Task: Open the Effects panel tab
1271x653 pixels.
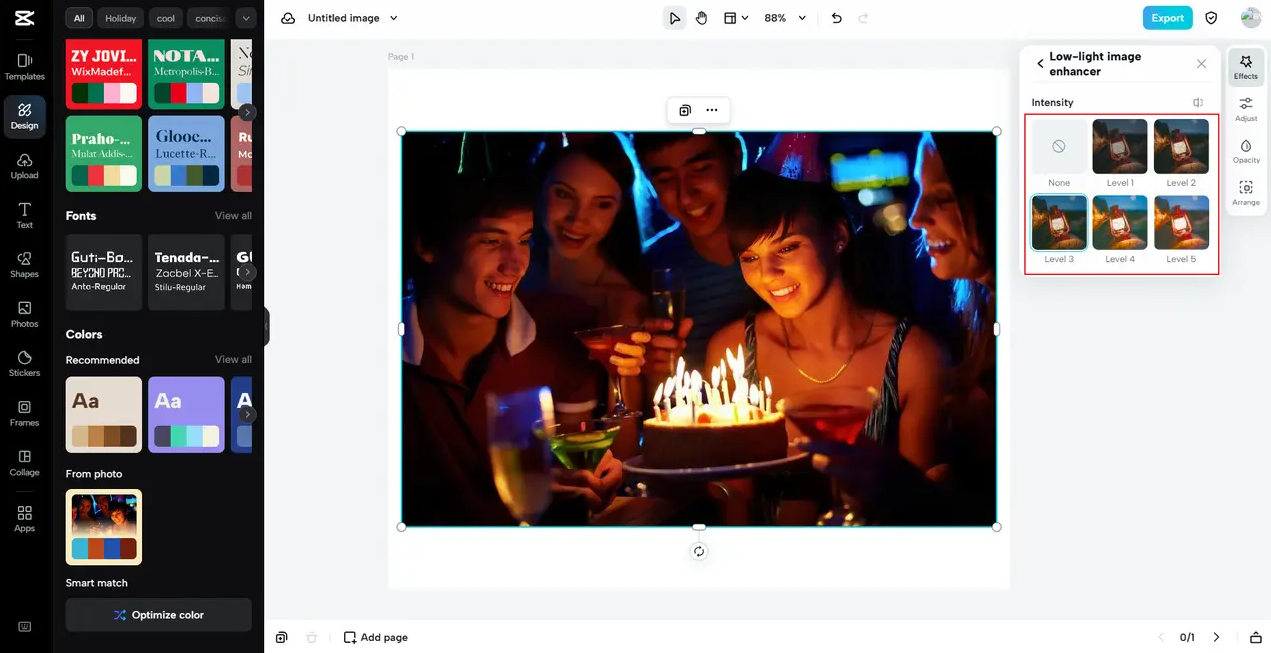Action: tap(1246, 67)
